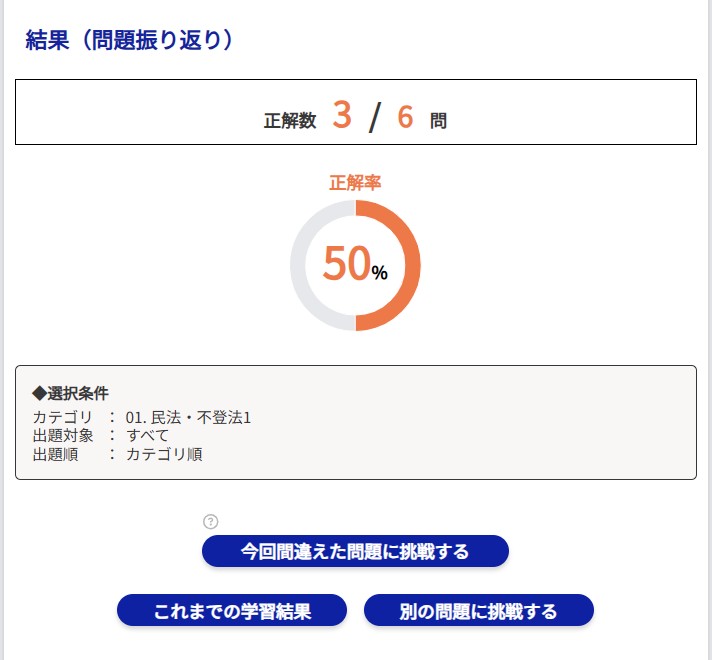Click the 出題対象 field label
Viewport: 712px width, 660px height.
tap(62, 435)
